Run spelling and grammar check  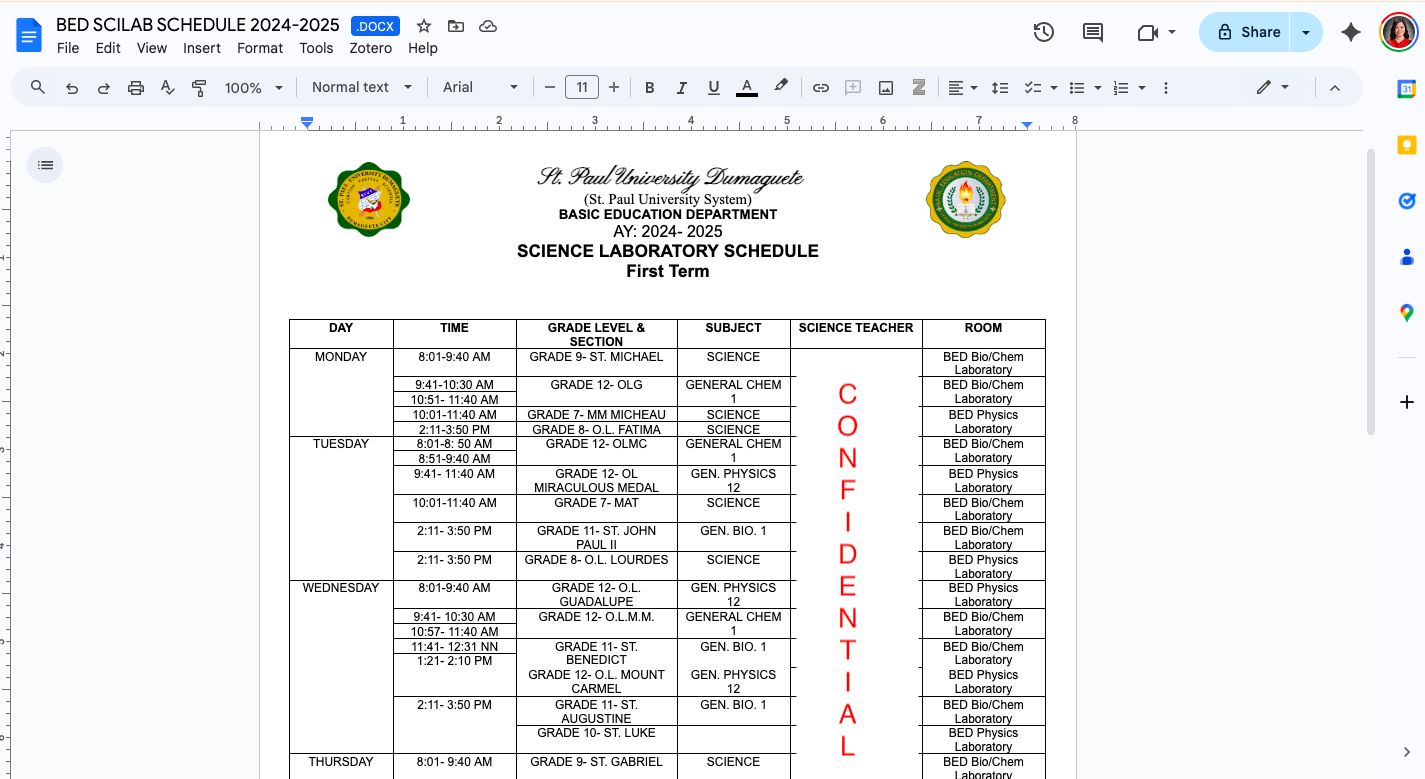168,88
